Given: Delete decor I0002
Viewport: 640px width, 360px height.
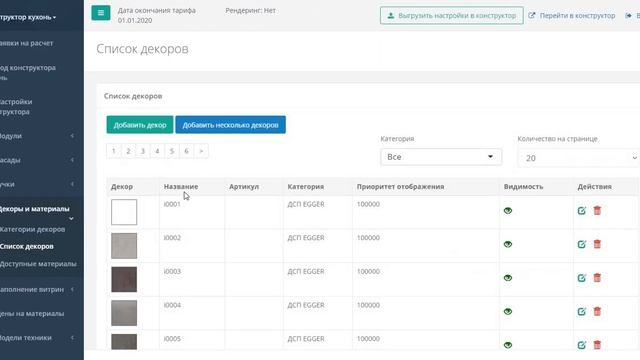Looking at the screenshot, I should [x=597, y=244].
